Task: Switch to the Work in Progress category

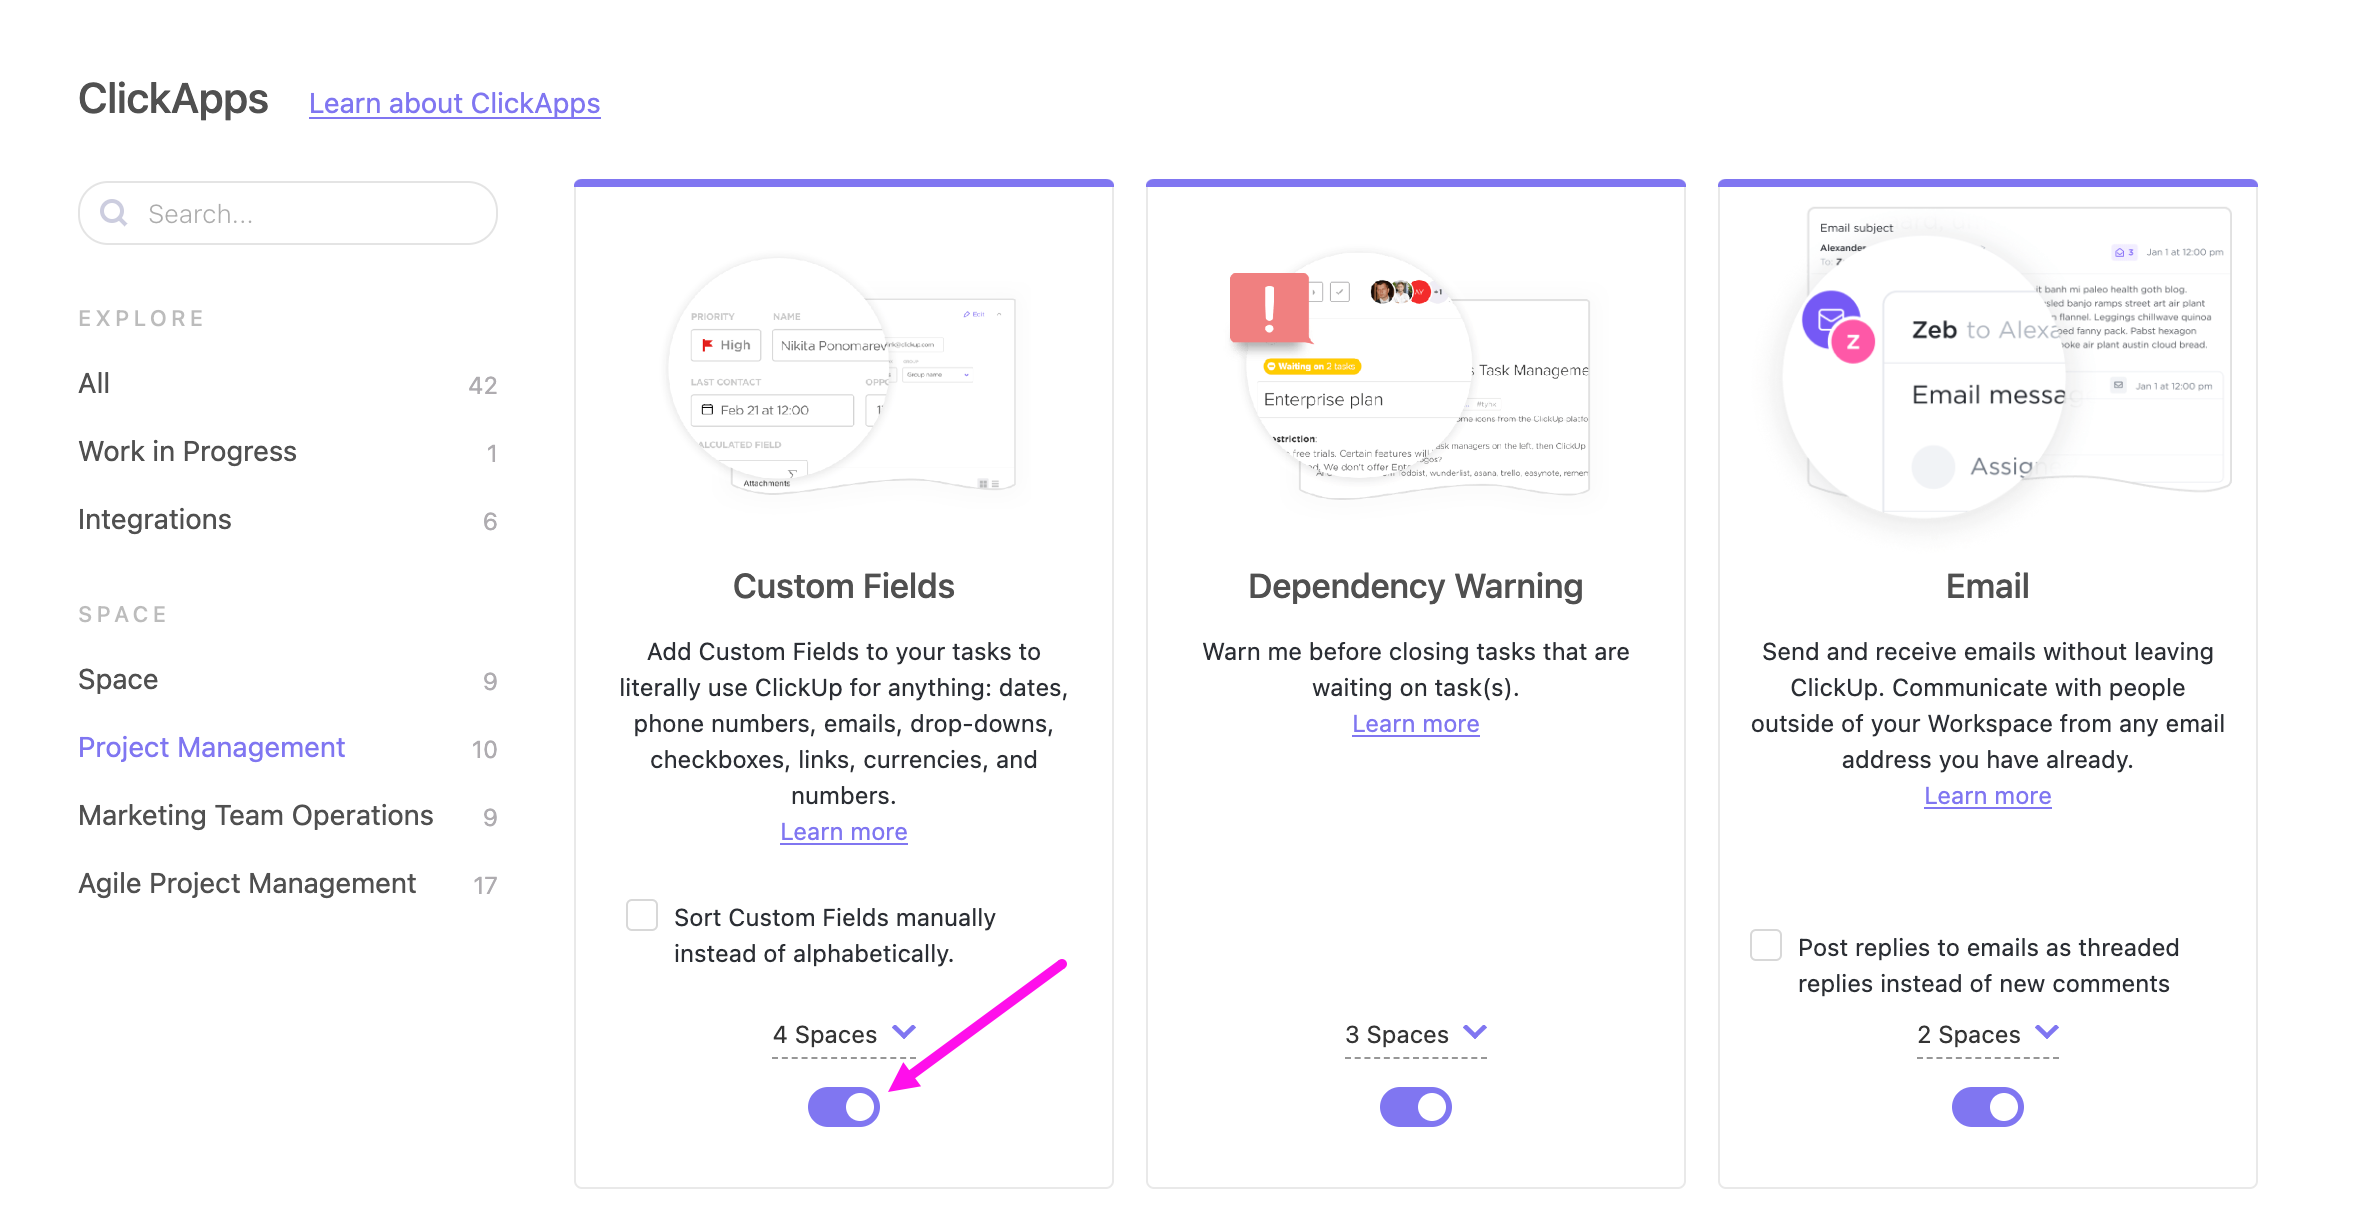Action: pos(187,451)
